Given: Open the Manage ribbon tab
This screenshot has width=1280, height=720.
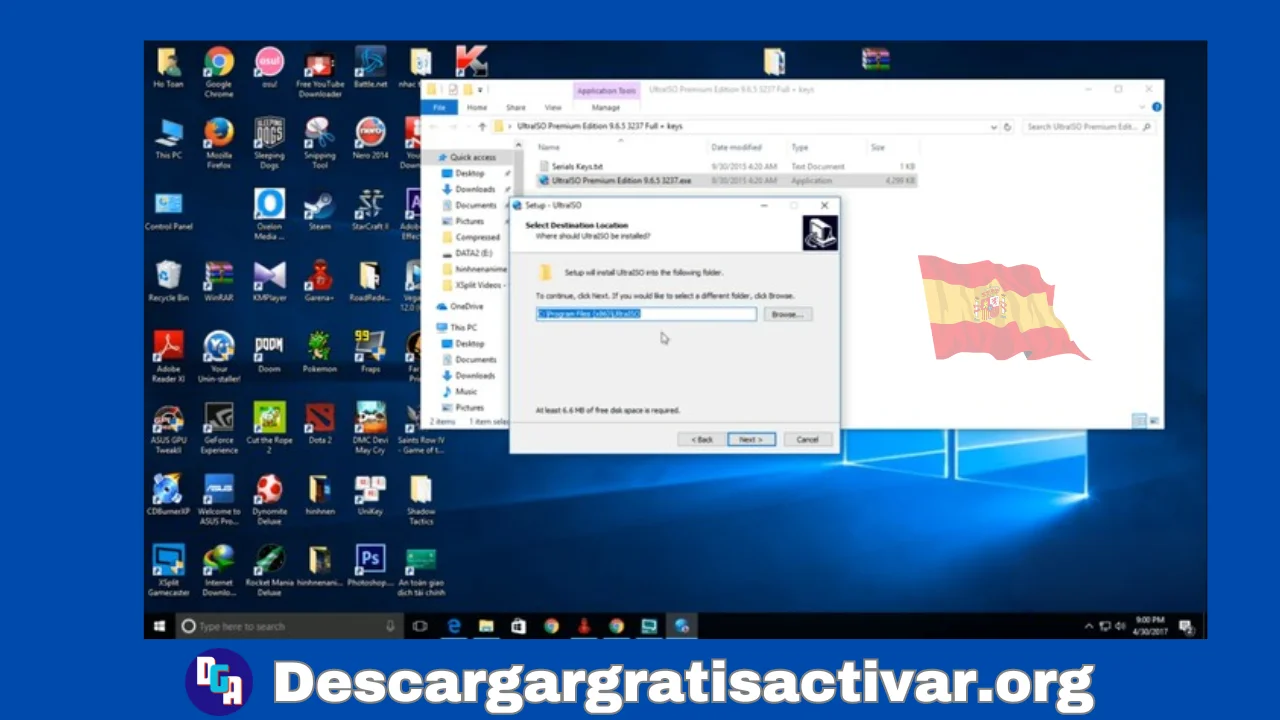Looking at the screenshot, I should 606,107.
